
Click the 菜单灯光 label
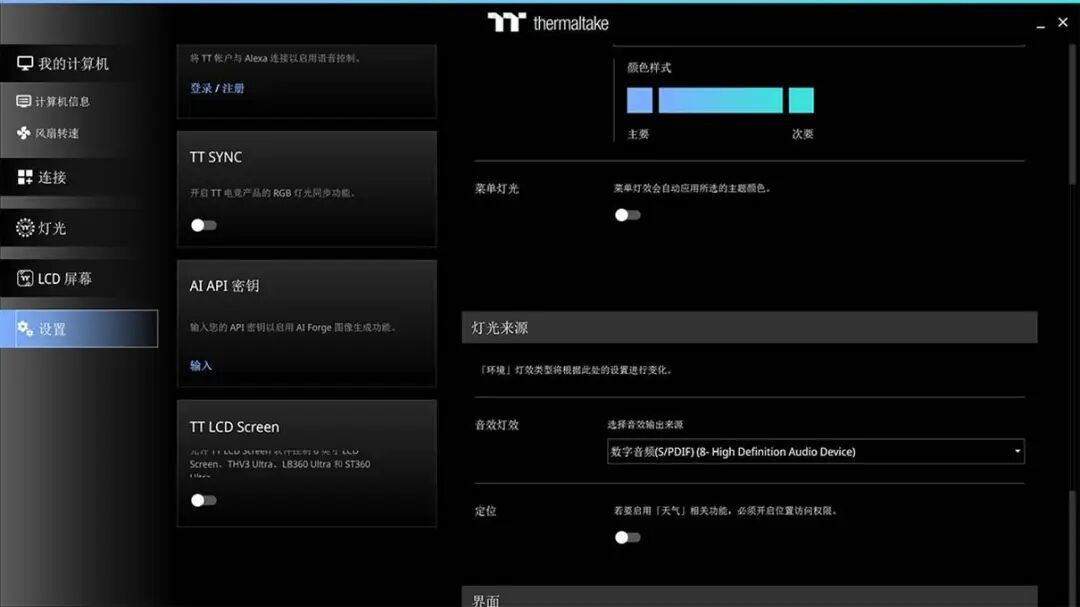click(497, 188)
